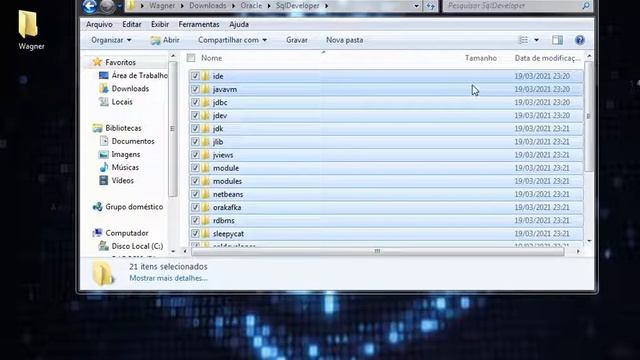Sort by the Tamanho column header
The width and height of the screenshot is (640, 360).
point(481,58)
